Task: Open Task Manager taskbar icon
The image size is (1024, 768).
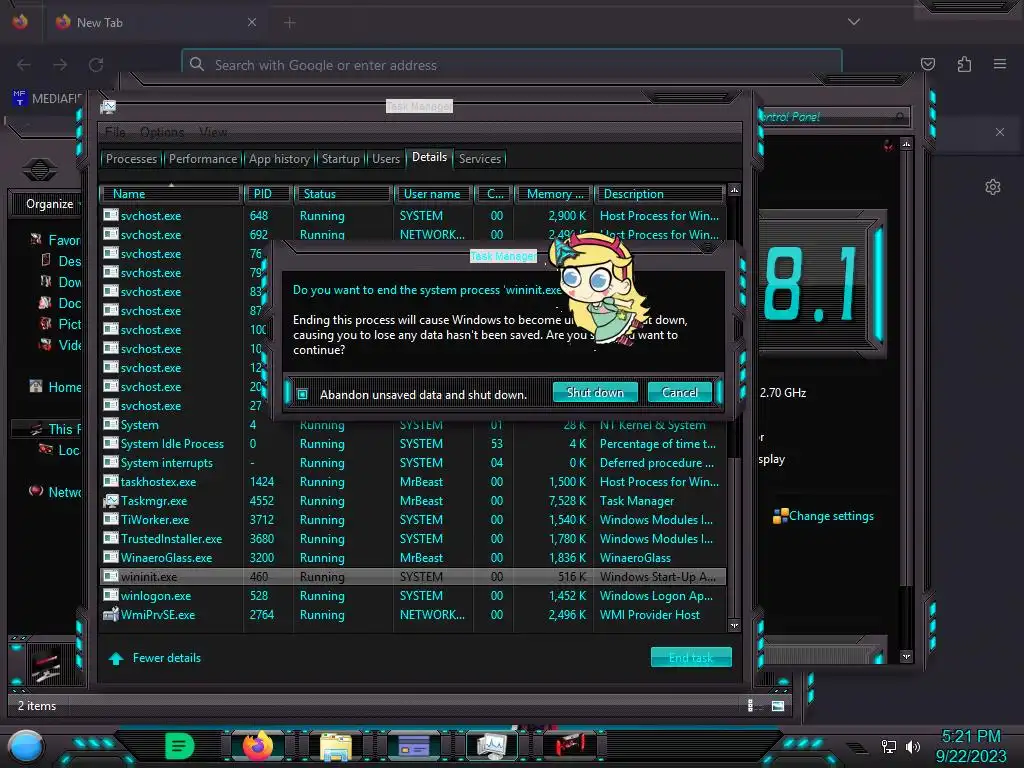Action: pos(492,746)
